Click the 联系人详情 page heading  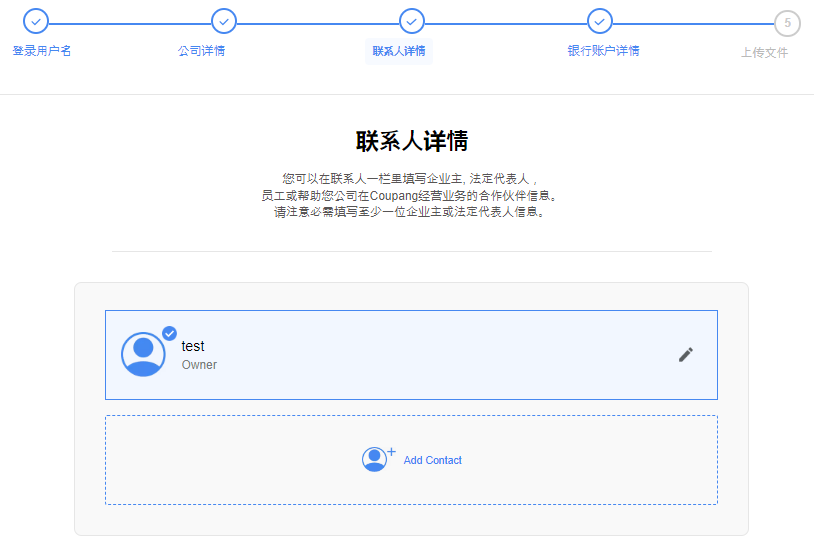(412, 140)
